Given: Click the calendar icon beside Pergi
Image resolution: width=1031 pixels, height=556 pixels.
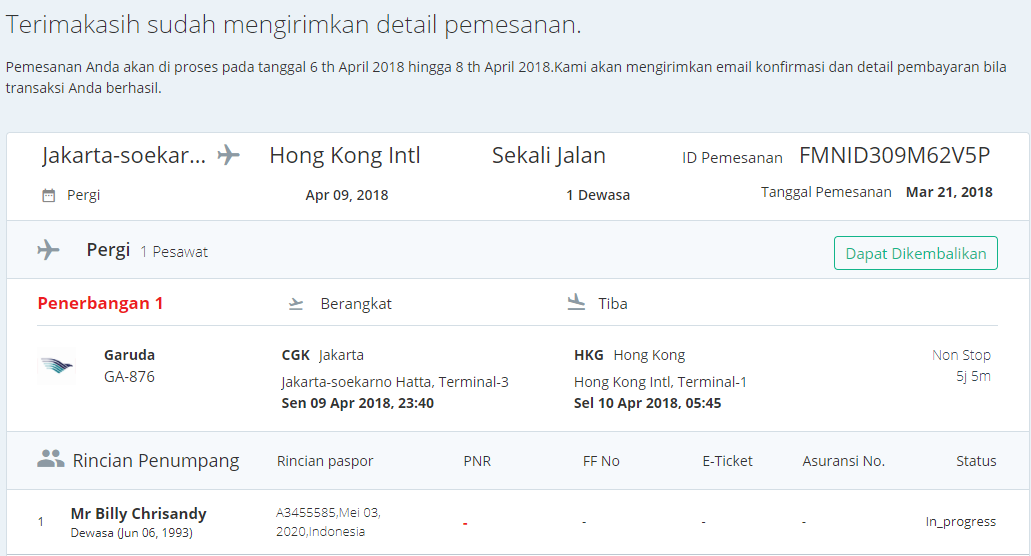Looking at the screenshot, I should point(48,196).
